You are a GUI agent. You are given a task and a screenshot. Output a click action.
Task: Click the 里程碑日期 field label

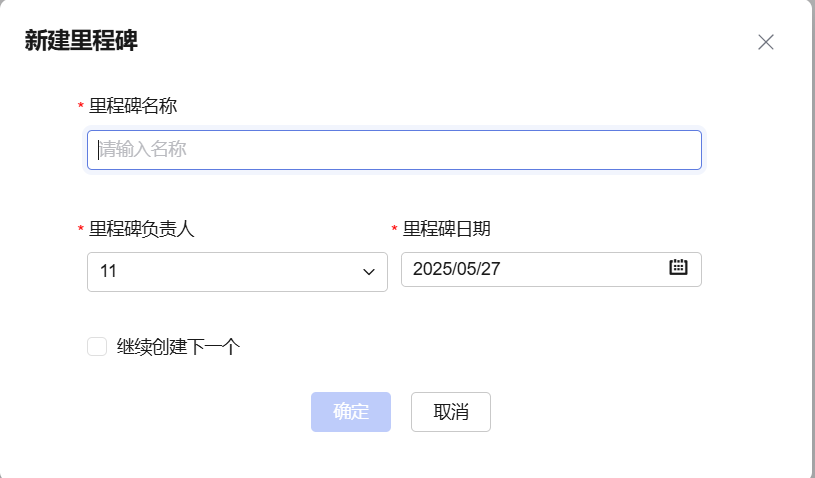pyautogui.click(x=446, y=229)
